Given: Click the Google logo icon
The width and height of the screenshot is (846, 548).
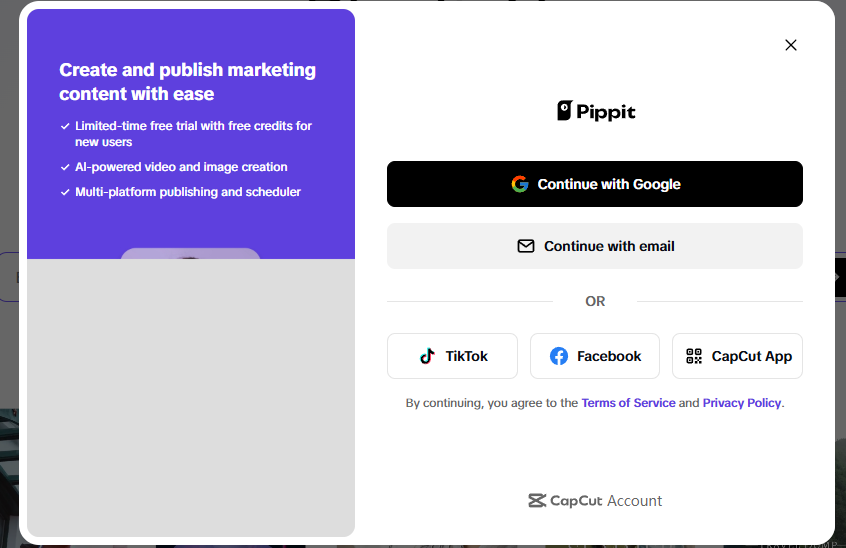Looking at the screenshot, I should click(520, 184).
